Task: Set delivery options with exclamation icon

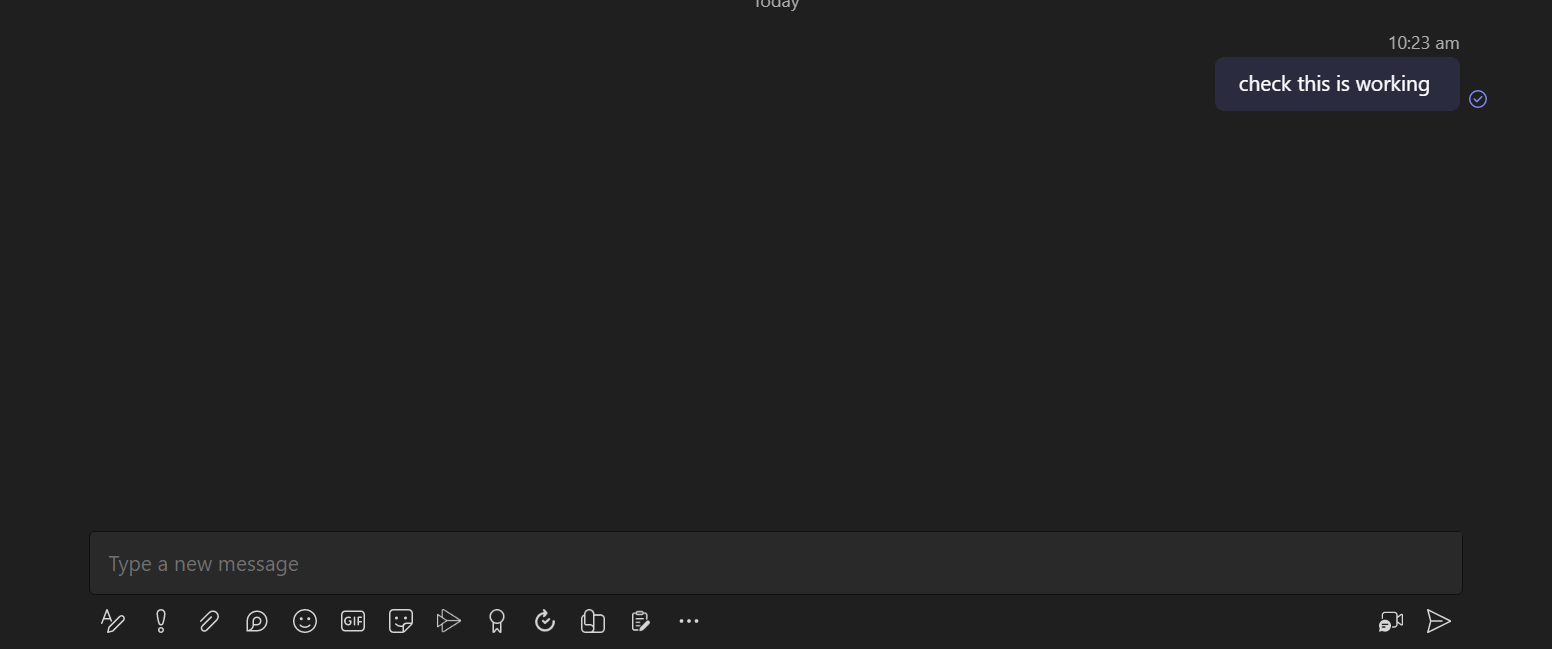Action: (x=161, y=621)
